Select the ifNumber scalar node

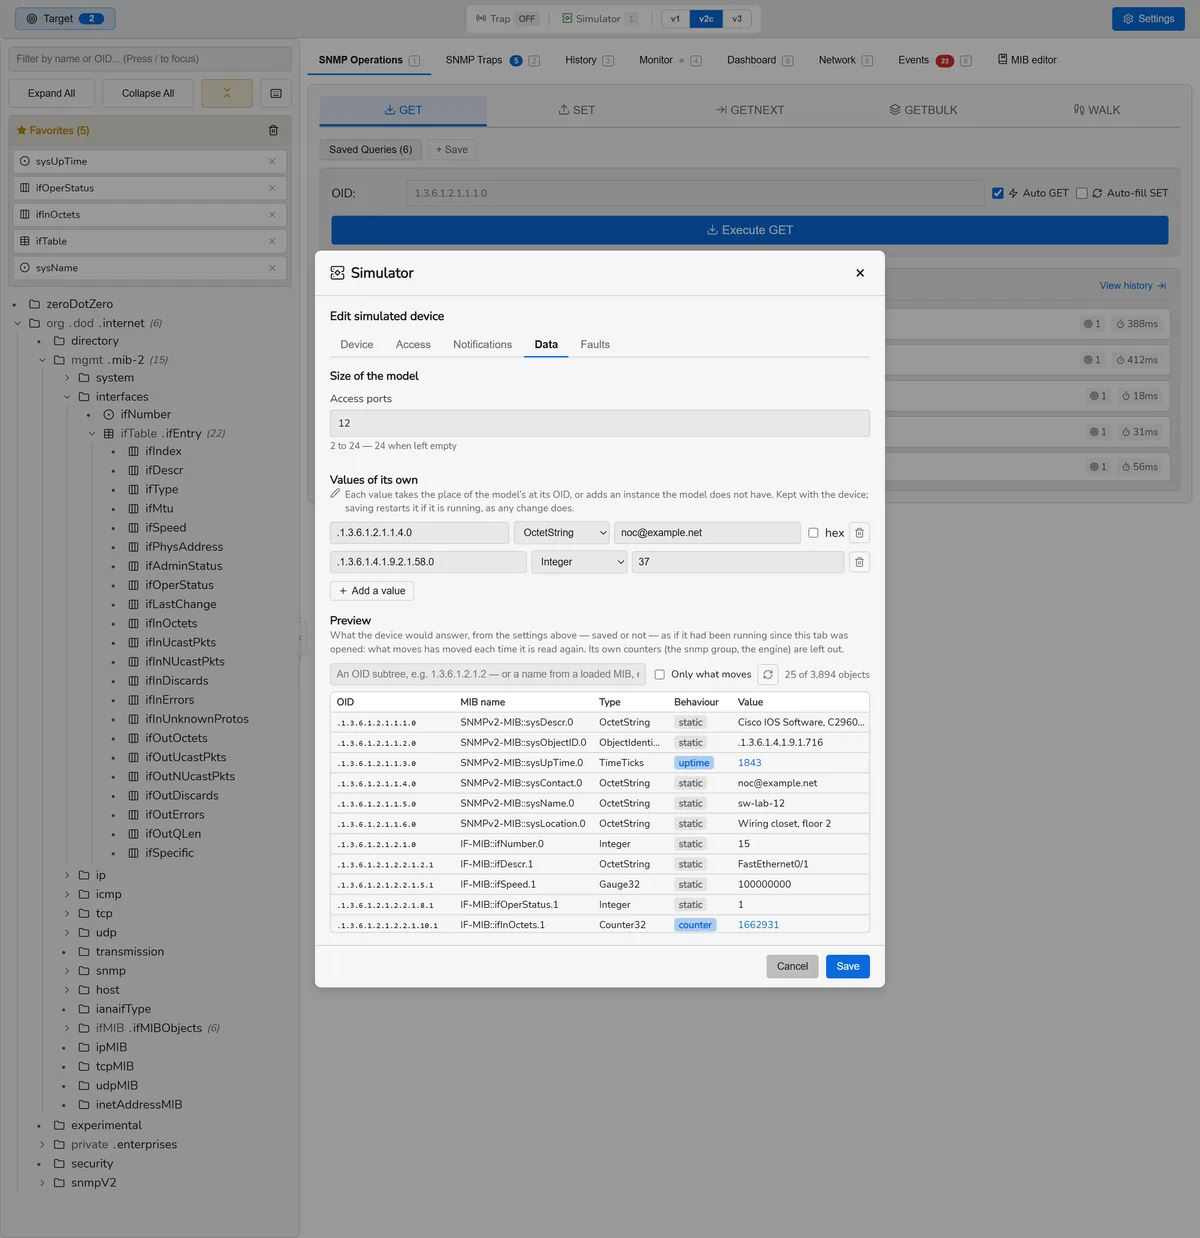pos(145,414)
